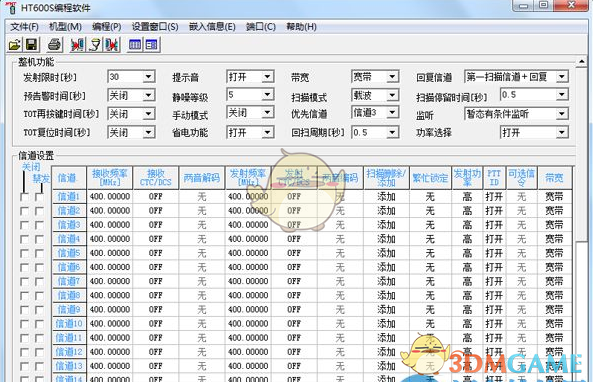Image resolution: width=593 pixels, height=382 pixels.
Task: Tick the 关闭 checkbox for 信道9
Action: click(24, 310)
